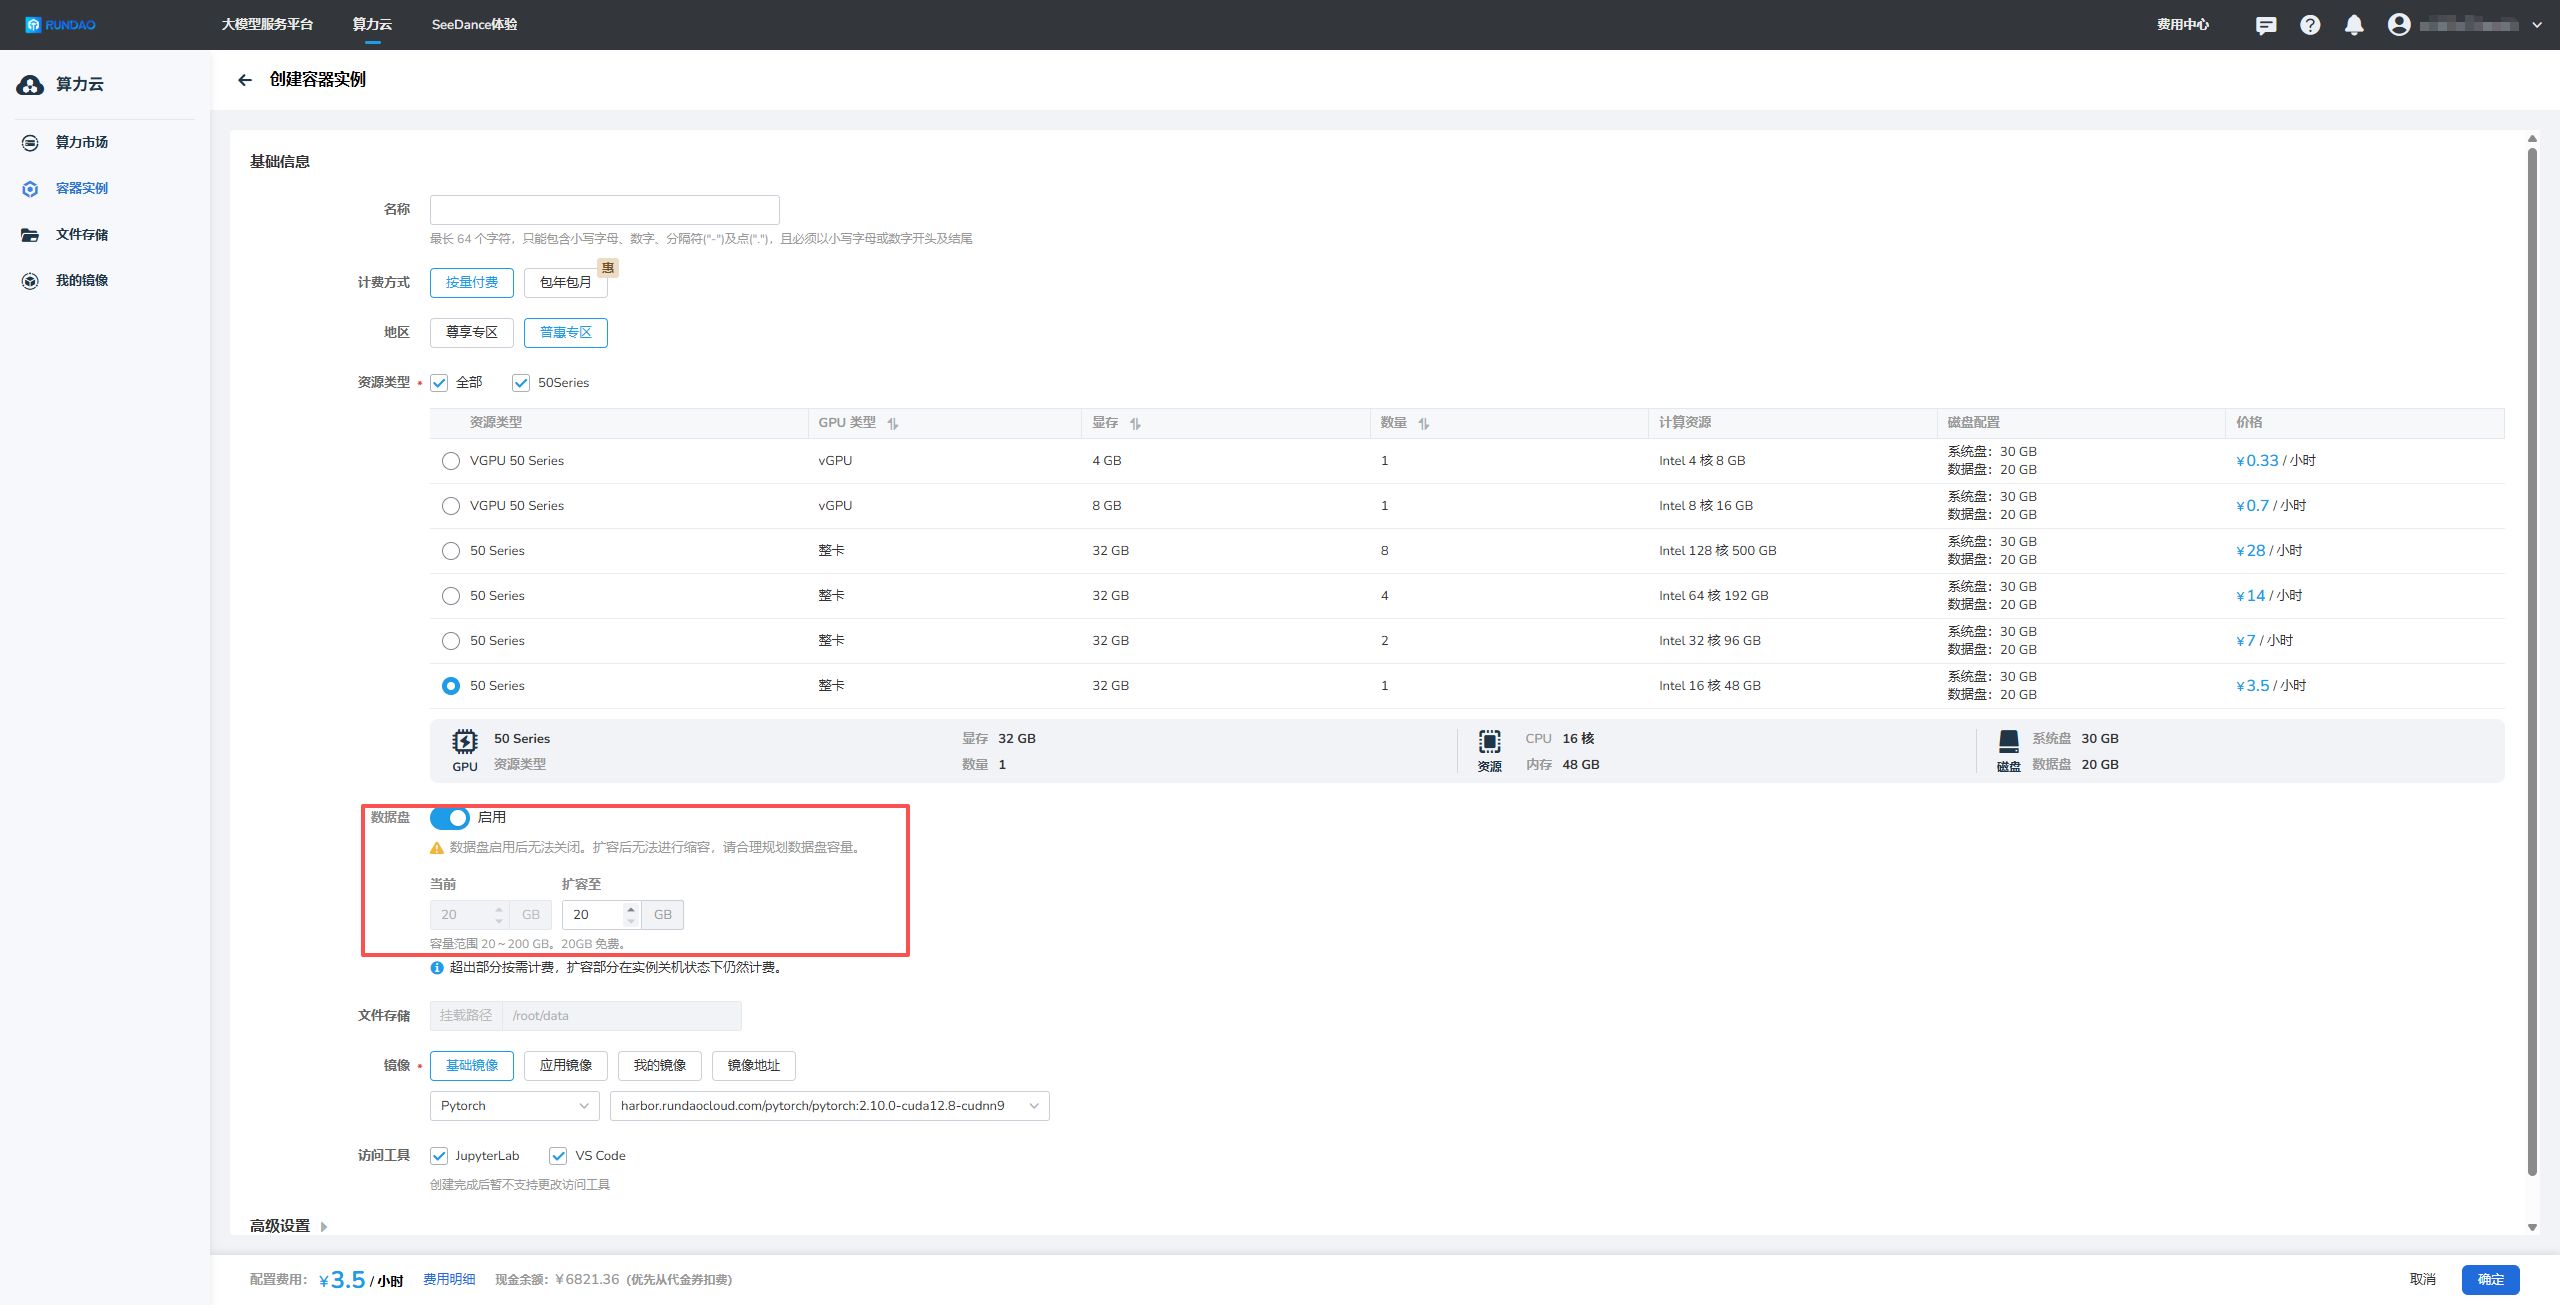Select the 包年包月 billing option

pos(566,283)
